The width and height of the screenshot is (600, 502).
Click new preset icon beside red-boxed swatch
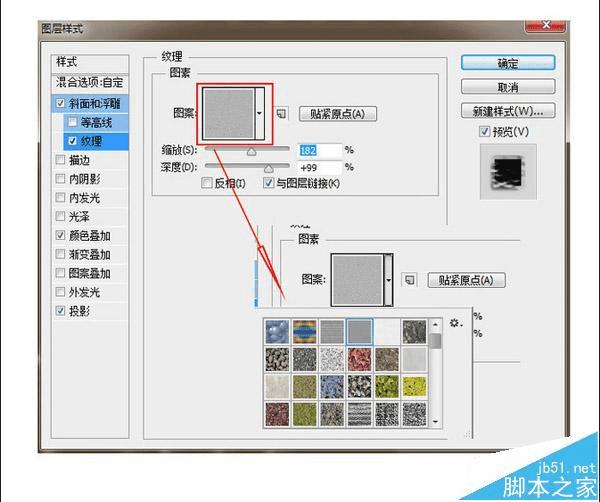pos(282,114)
